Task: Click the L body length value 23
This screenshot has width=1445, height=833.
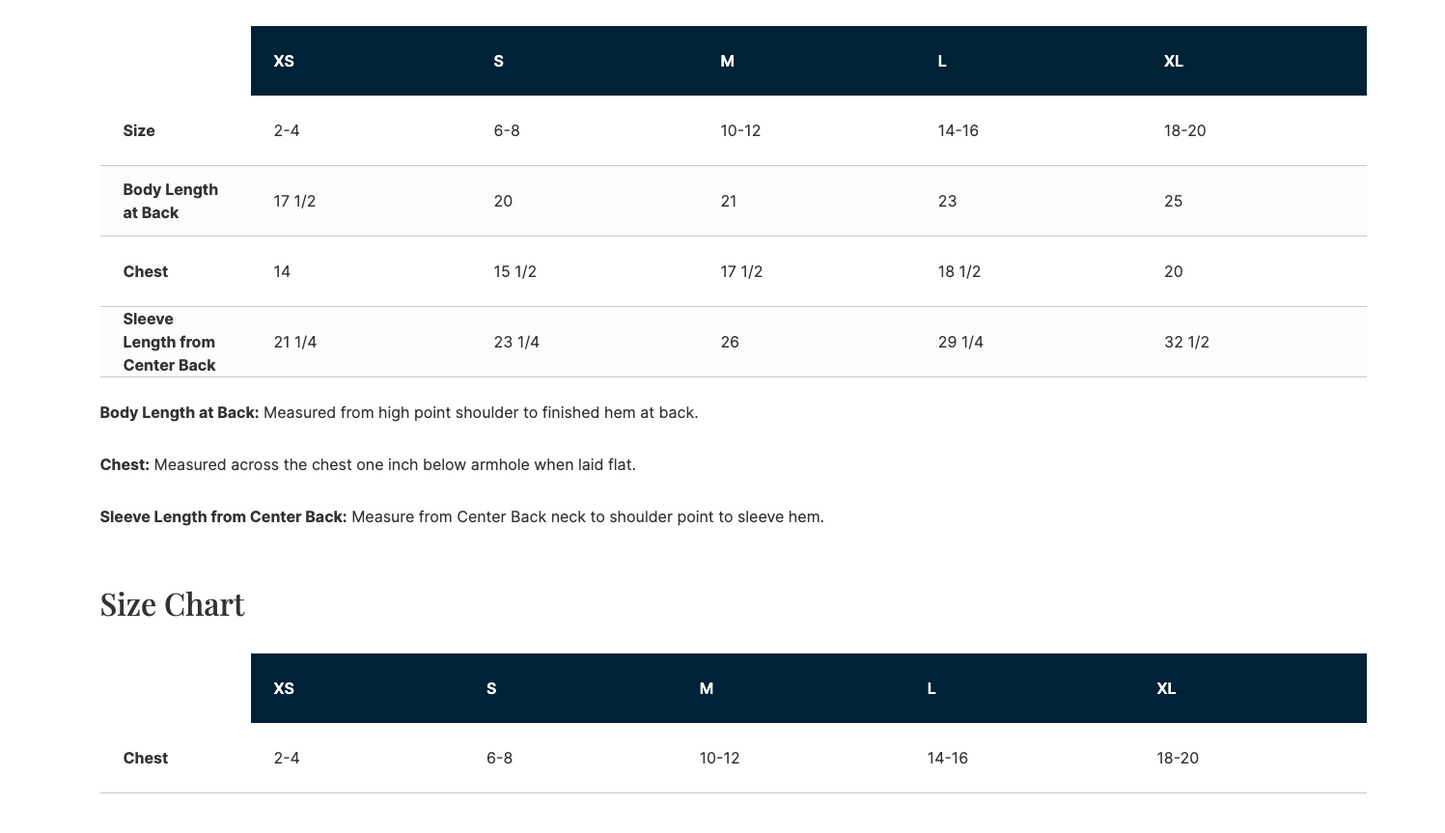Action: (x=947, y=201)
